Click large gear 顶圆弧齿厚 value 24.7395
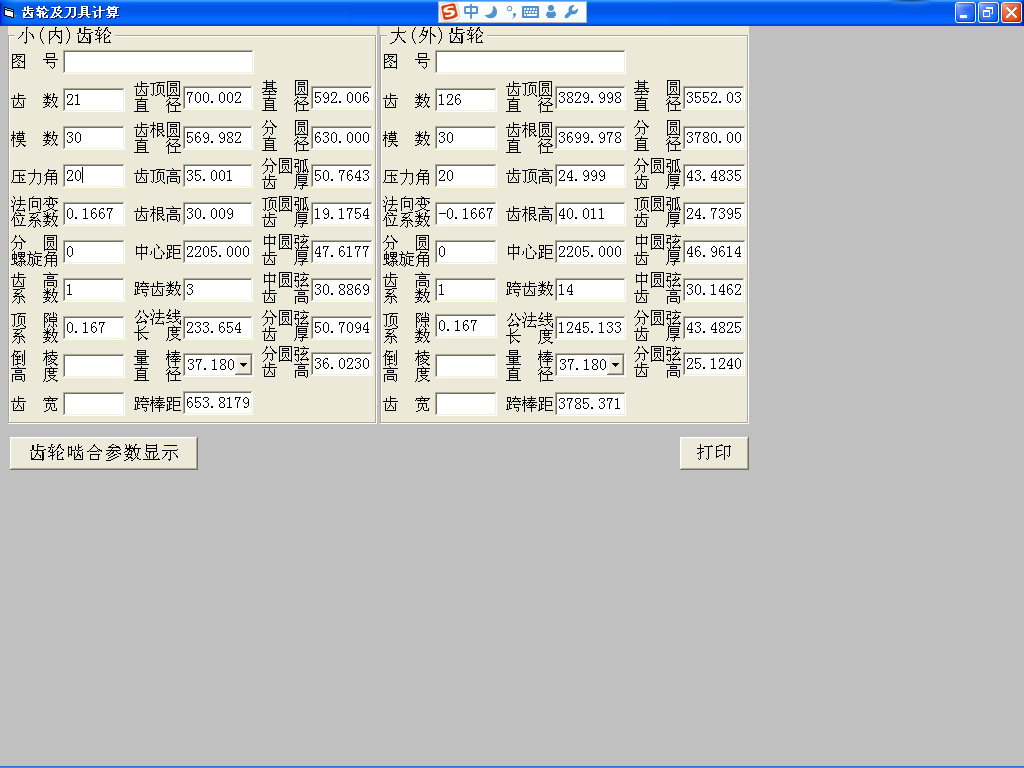This screenshot has height=768, width=1024. tap(714, 214)
